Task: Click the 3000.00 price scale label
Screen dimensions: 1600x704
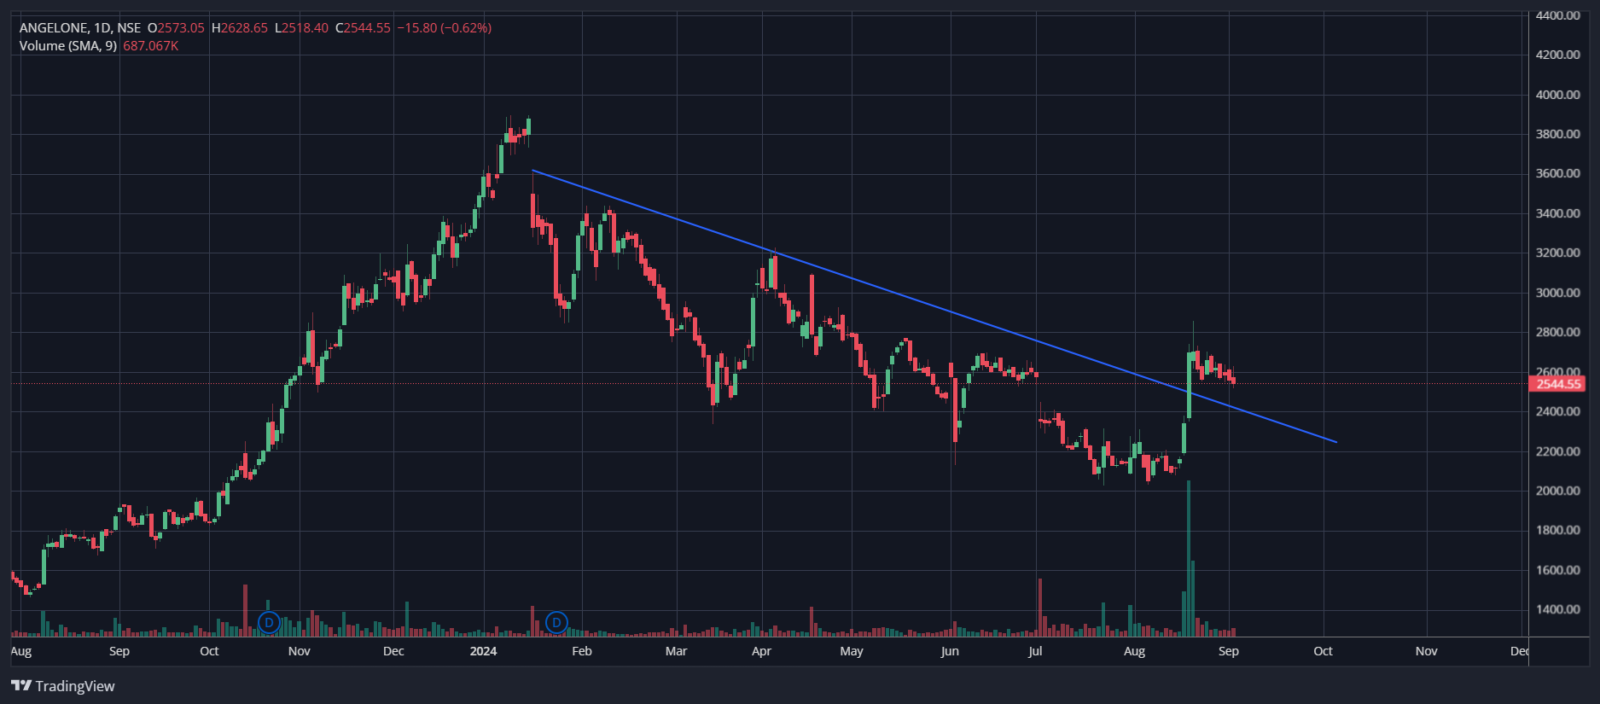Action: (x=1557, y=293)
